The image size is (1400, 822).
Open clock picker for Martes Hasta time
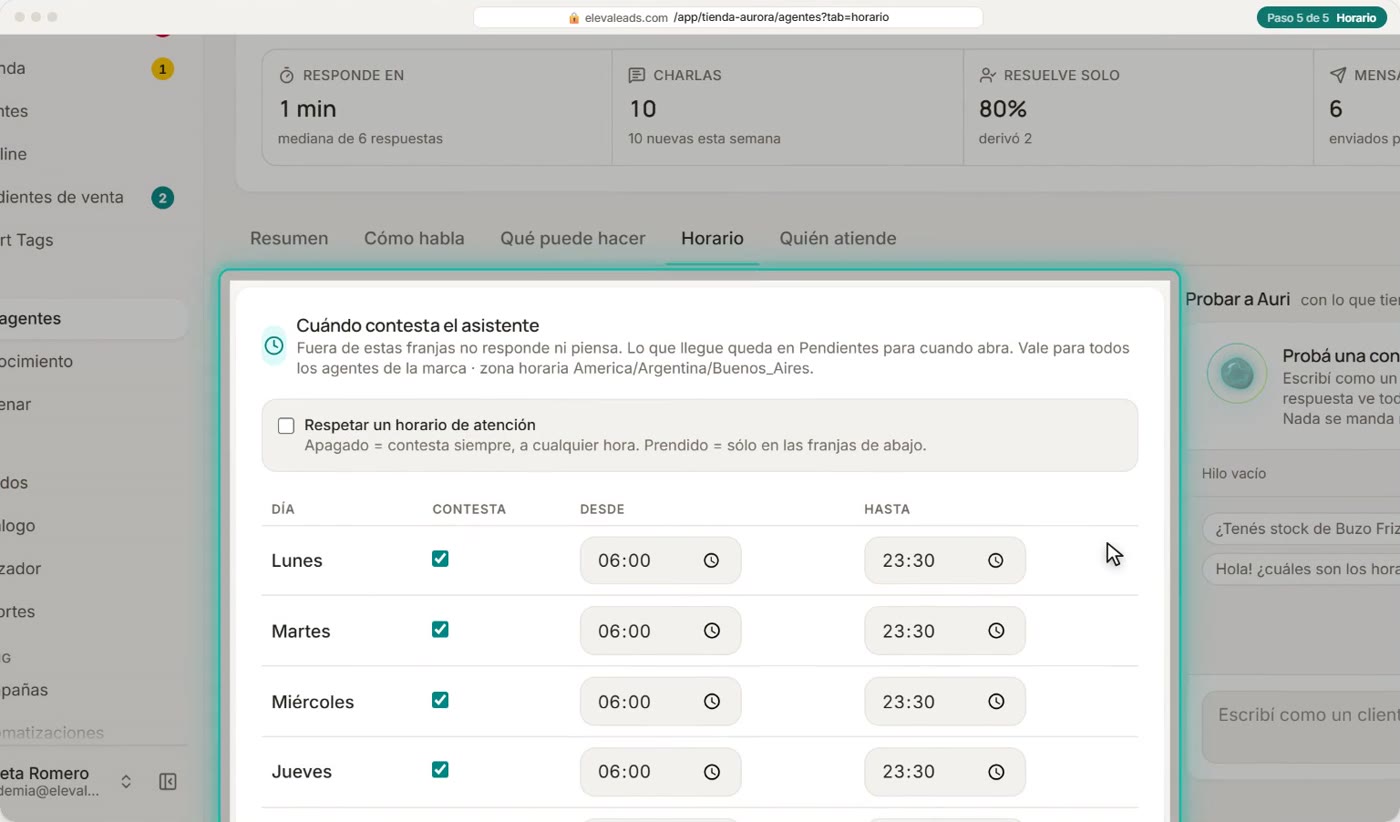pos(997,631)
